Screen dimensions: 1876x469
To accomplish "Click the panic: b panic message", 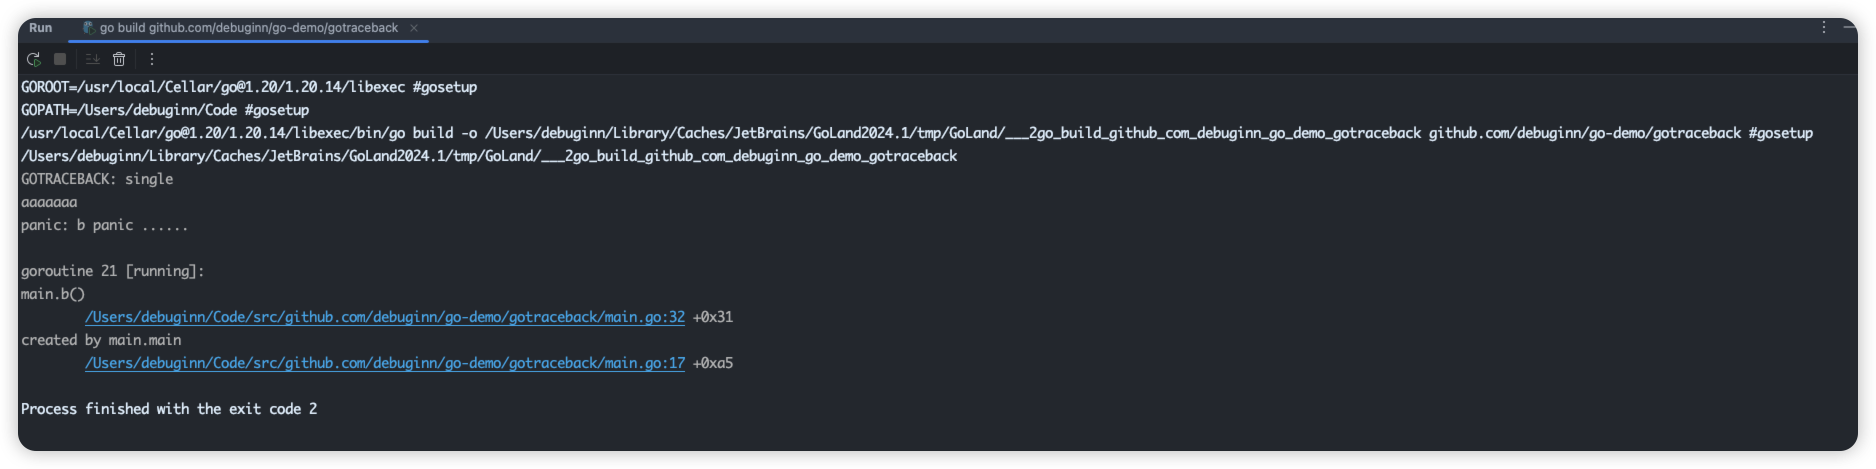I will click(x=104, y=225).
